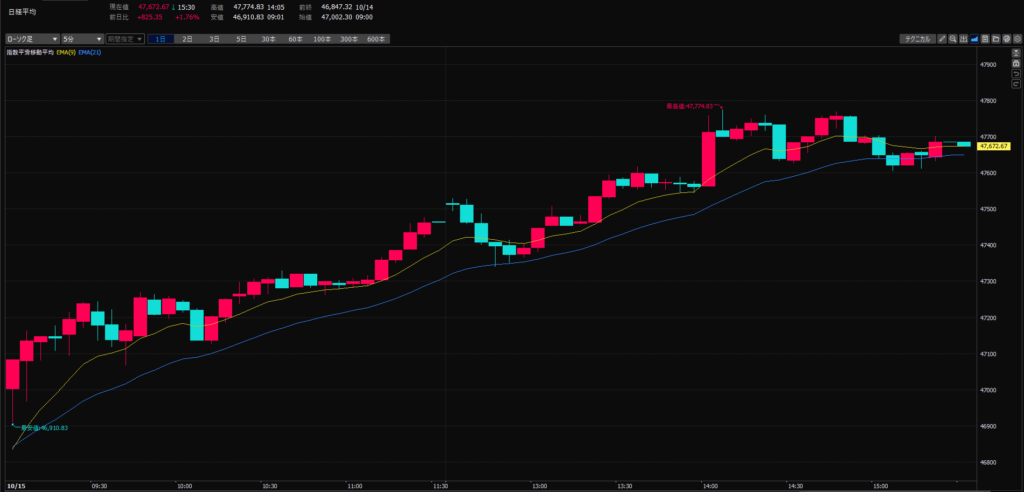Viewport: 1024px width, 492px height.
Task: Open the folder icon in toolbar
Action: click(996, 39)
